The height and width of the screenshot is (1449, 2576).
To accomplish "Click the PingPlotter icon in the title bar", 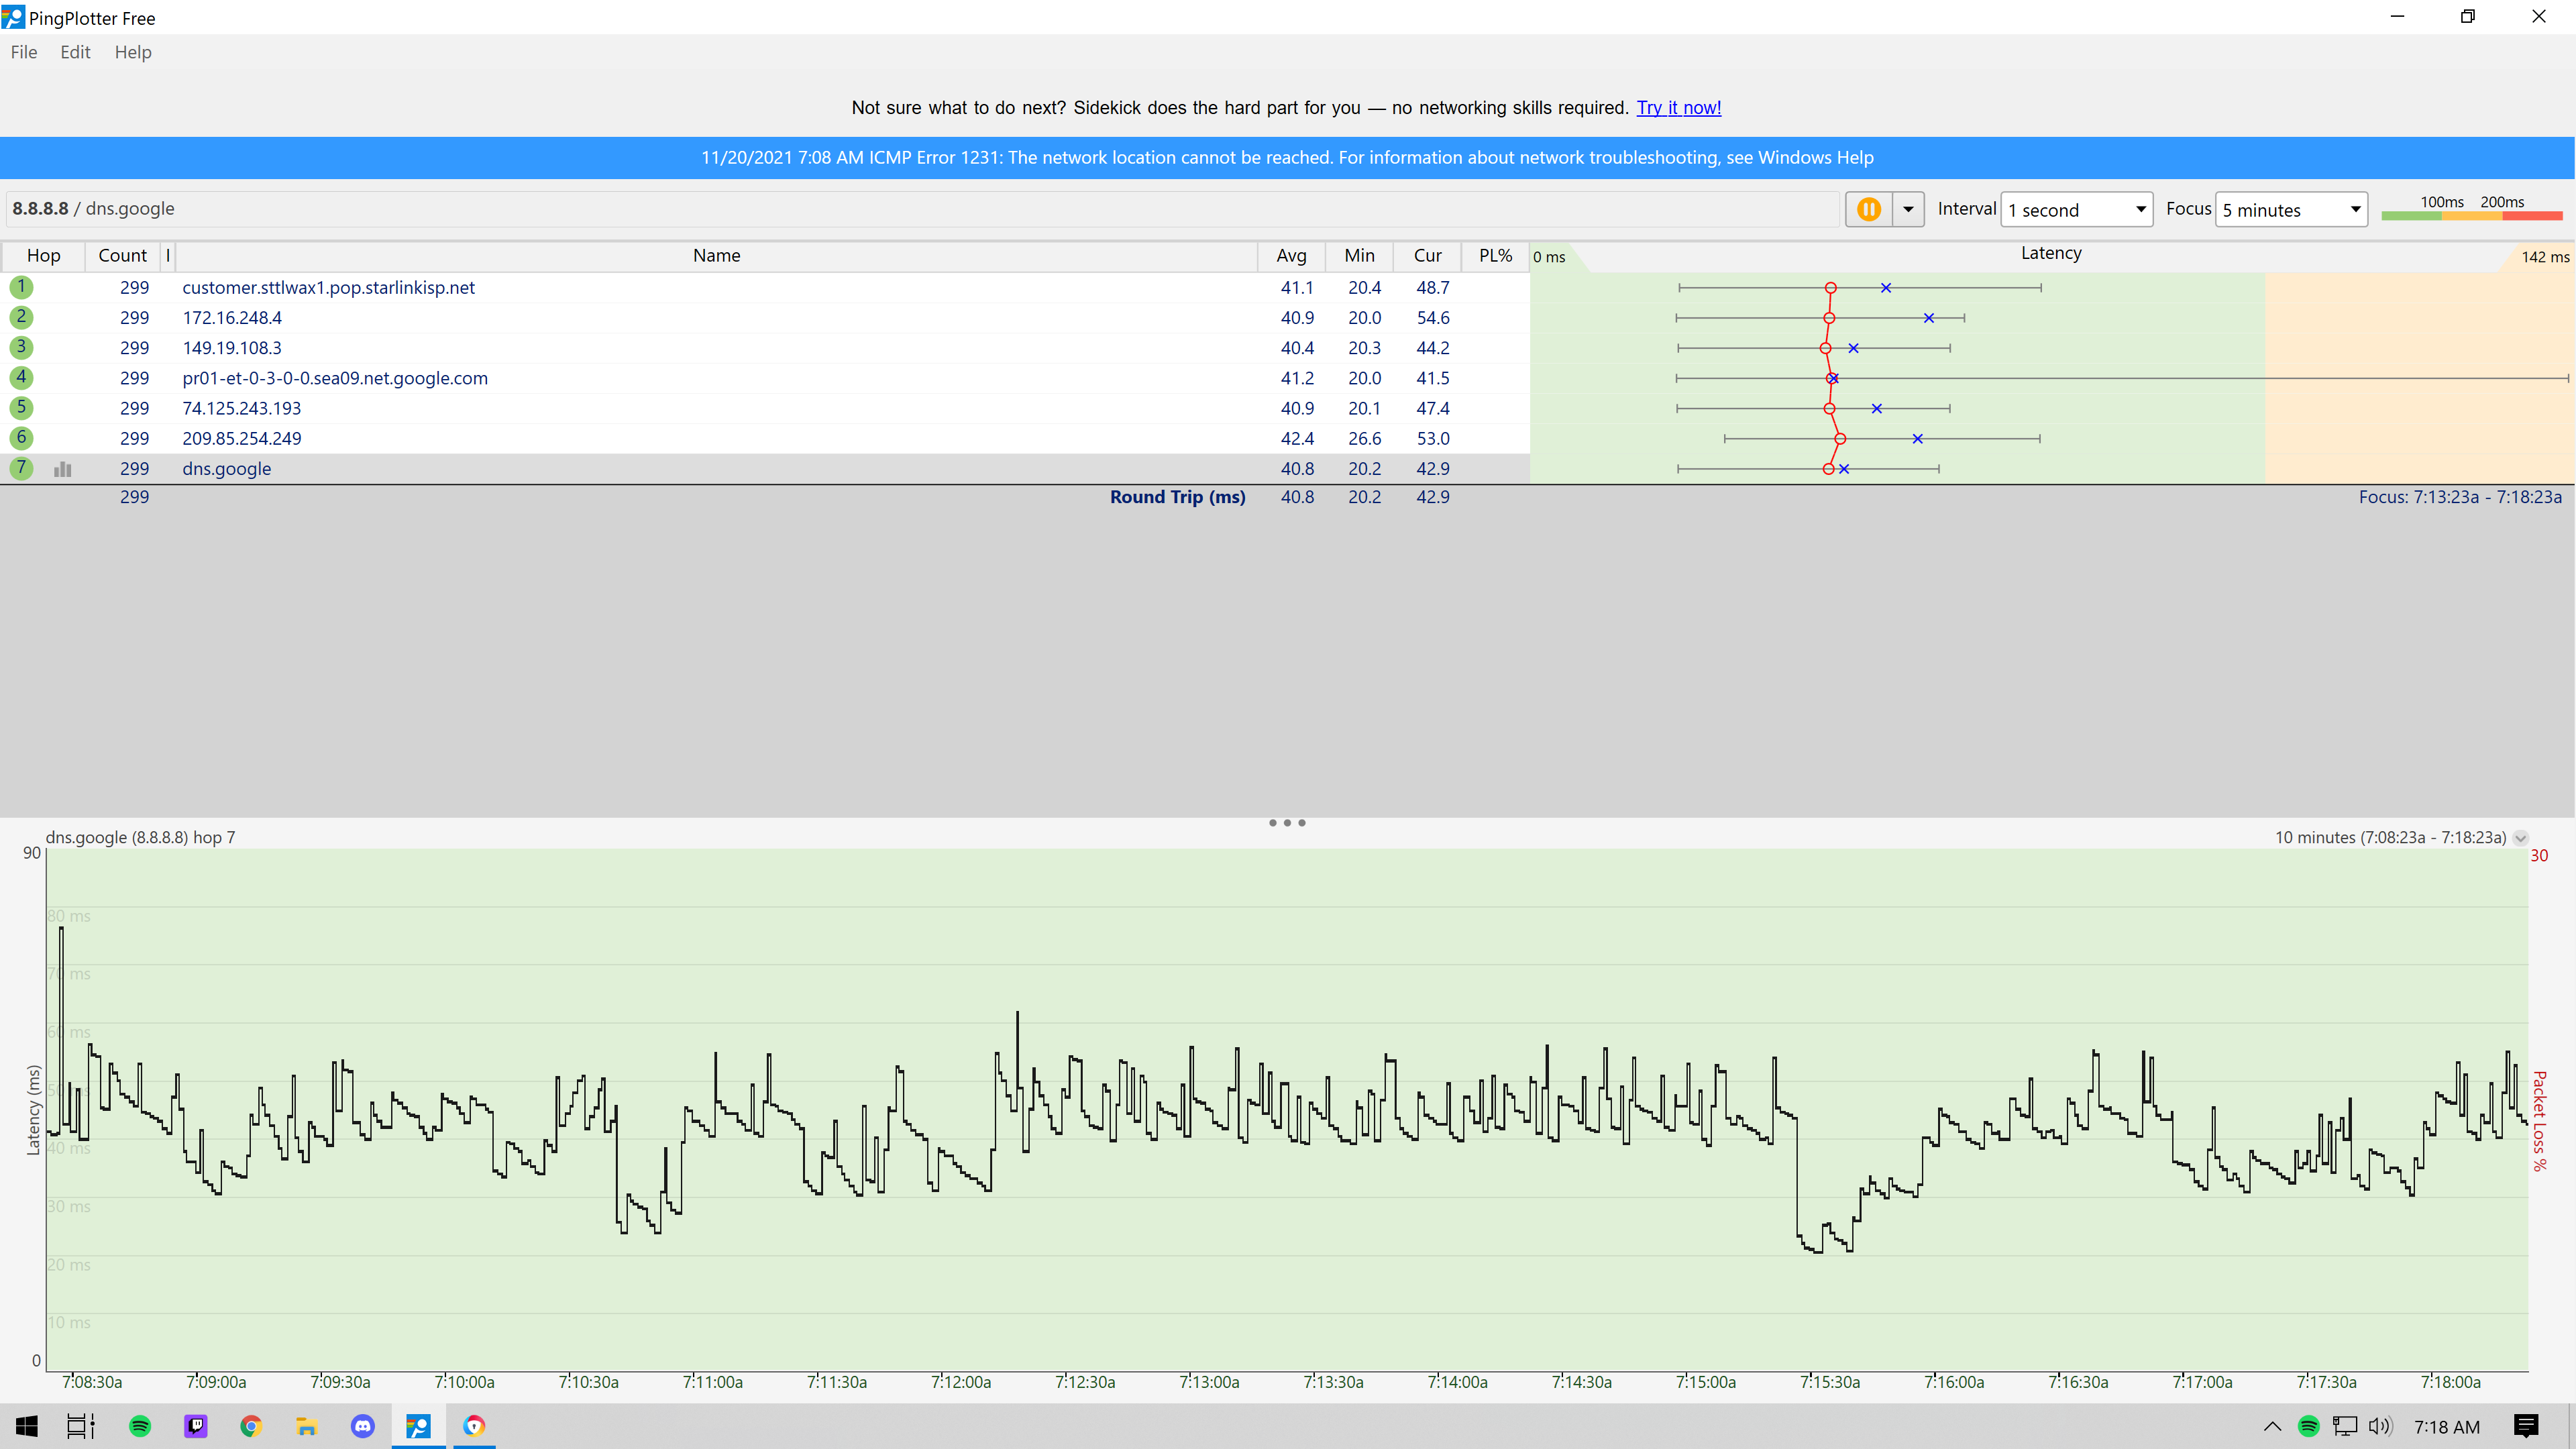I will click(13, 17).
